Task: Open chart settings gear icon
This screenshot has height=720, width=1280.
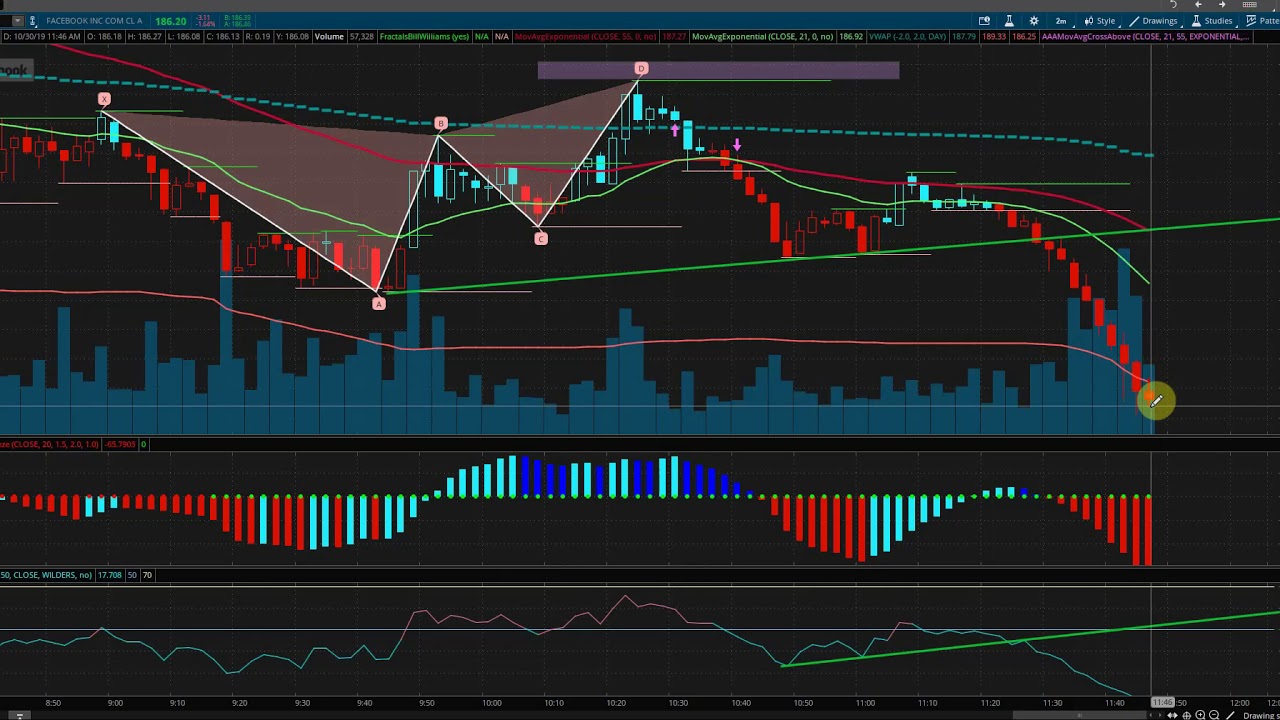Action: [x=1034, y=21]
